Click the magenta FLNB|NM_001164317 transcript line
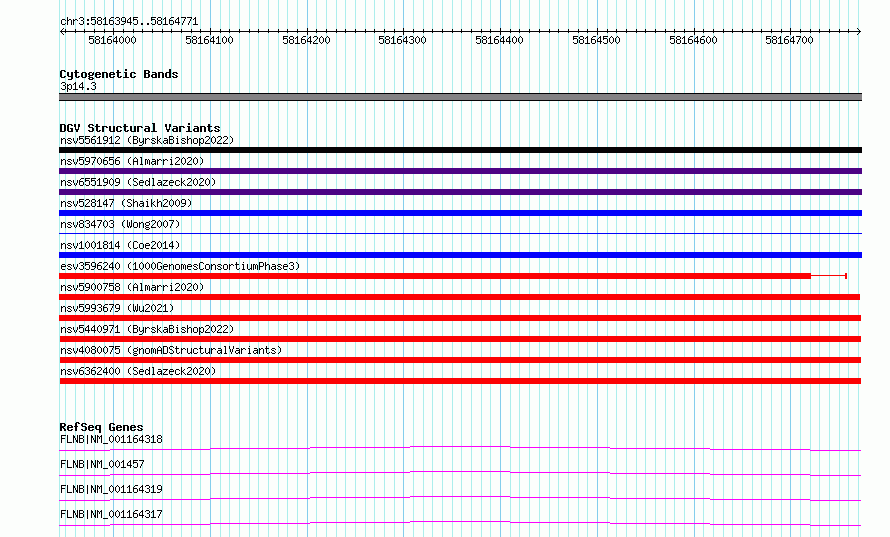Screen dimensions: 890x537 pyautogui.click(x=460, y=523)
